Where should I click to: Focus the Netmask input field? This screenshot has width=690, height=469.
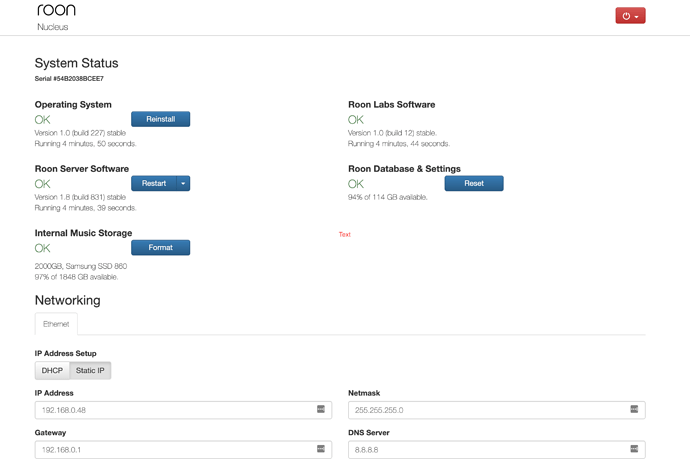pyautogui.click(x=497, y=410)
